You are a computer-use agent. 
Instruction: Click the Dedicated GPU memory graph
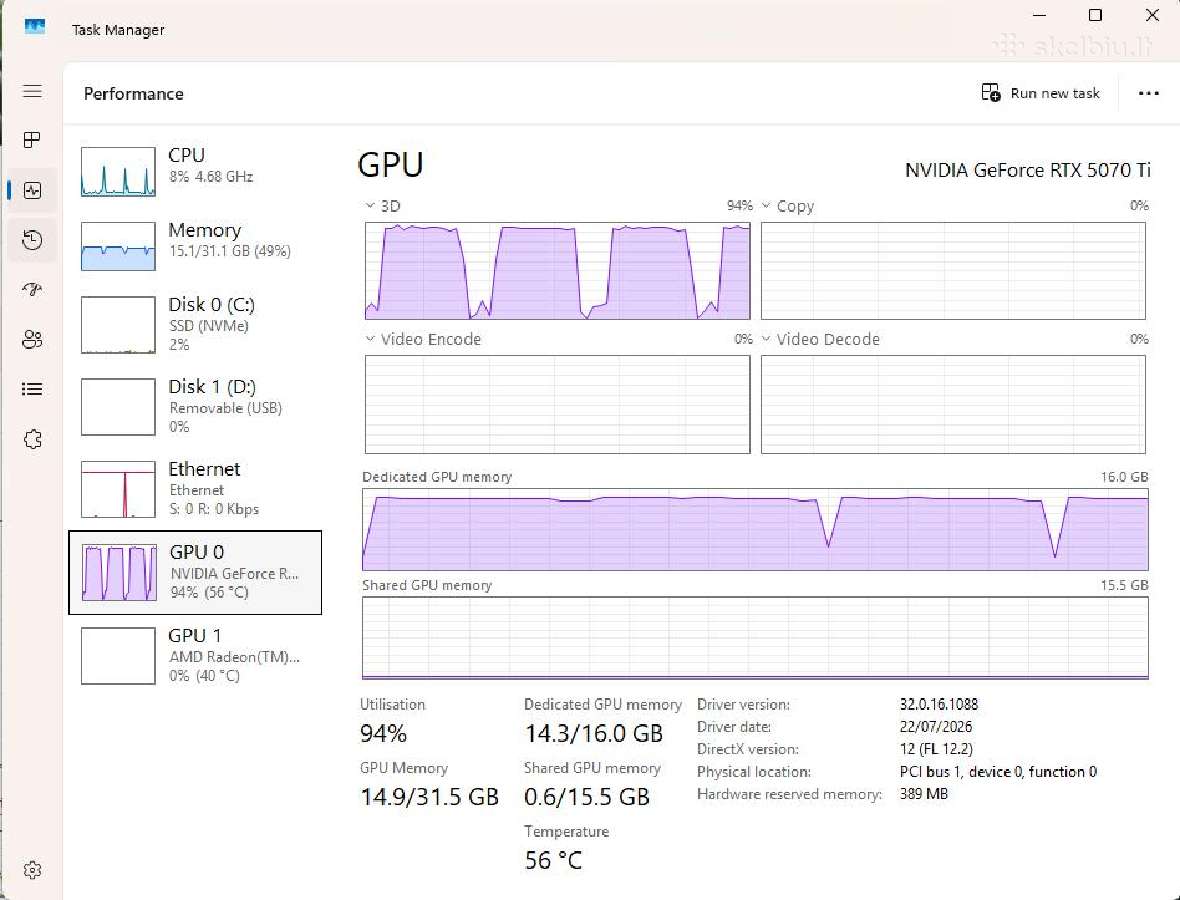pos(756,530)
